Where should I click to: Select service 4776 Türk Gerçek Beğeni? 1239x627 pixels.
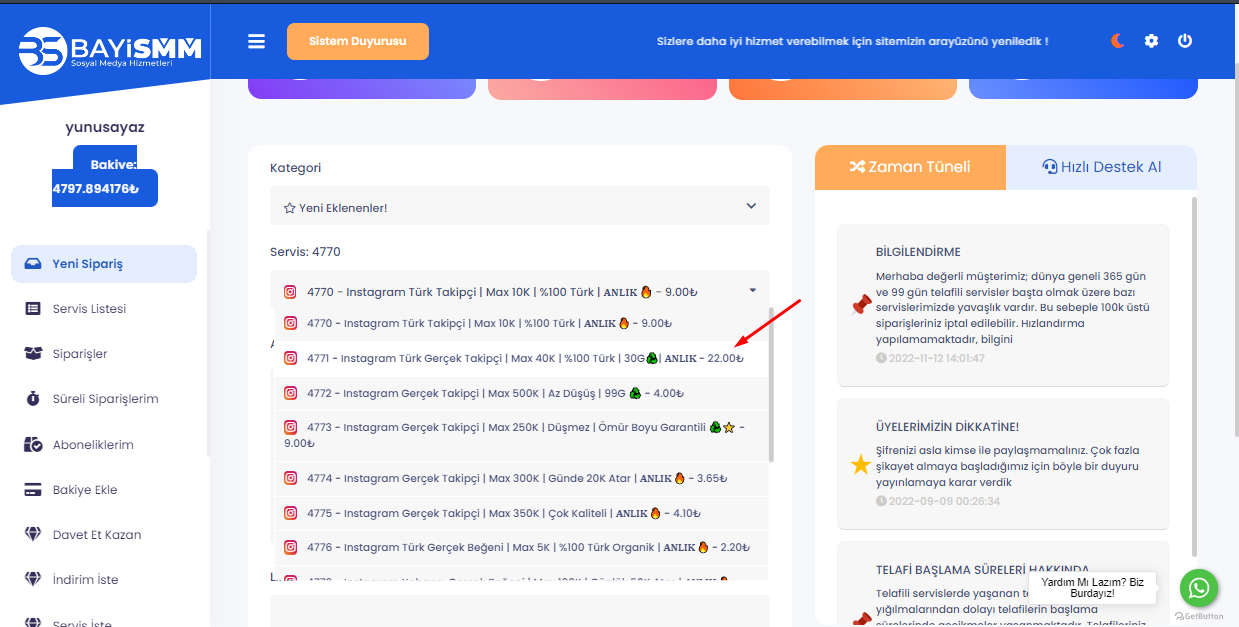coord(521,547)
